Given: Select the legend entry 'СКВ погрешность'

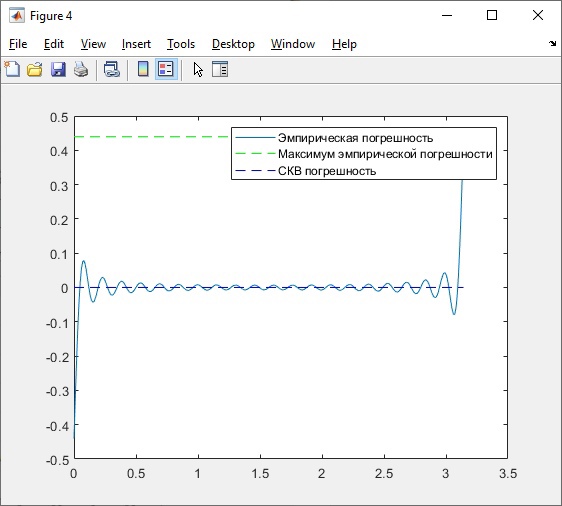Looking at the screenshot, I should 327,171.
